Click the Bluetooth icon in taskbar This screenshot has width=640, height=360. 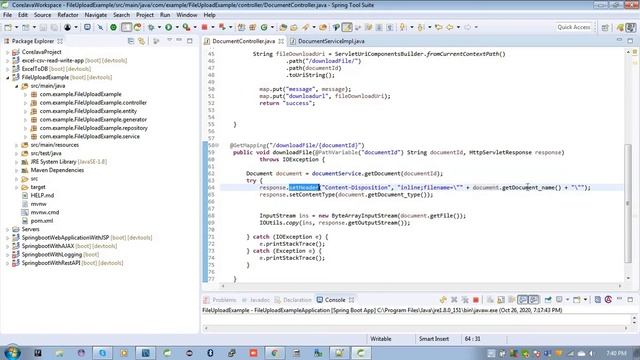[210, 353]
